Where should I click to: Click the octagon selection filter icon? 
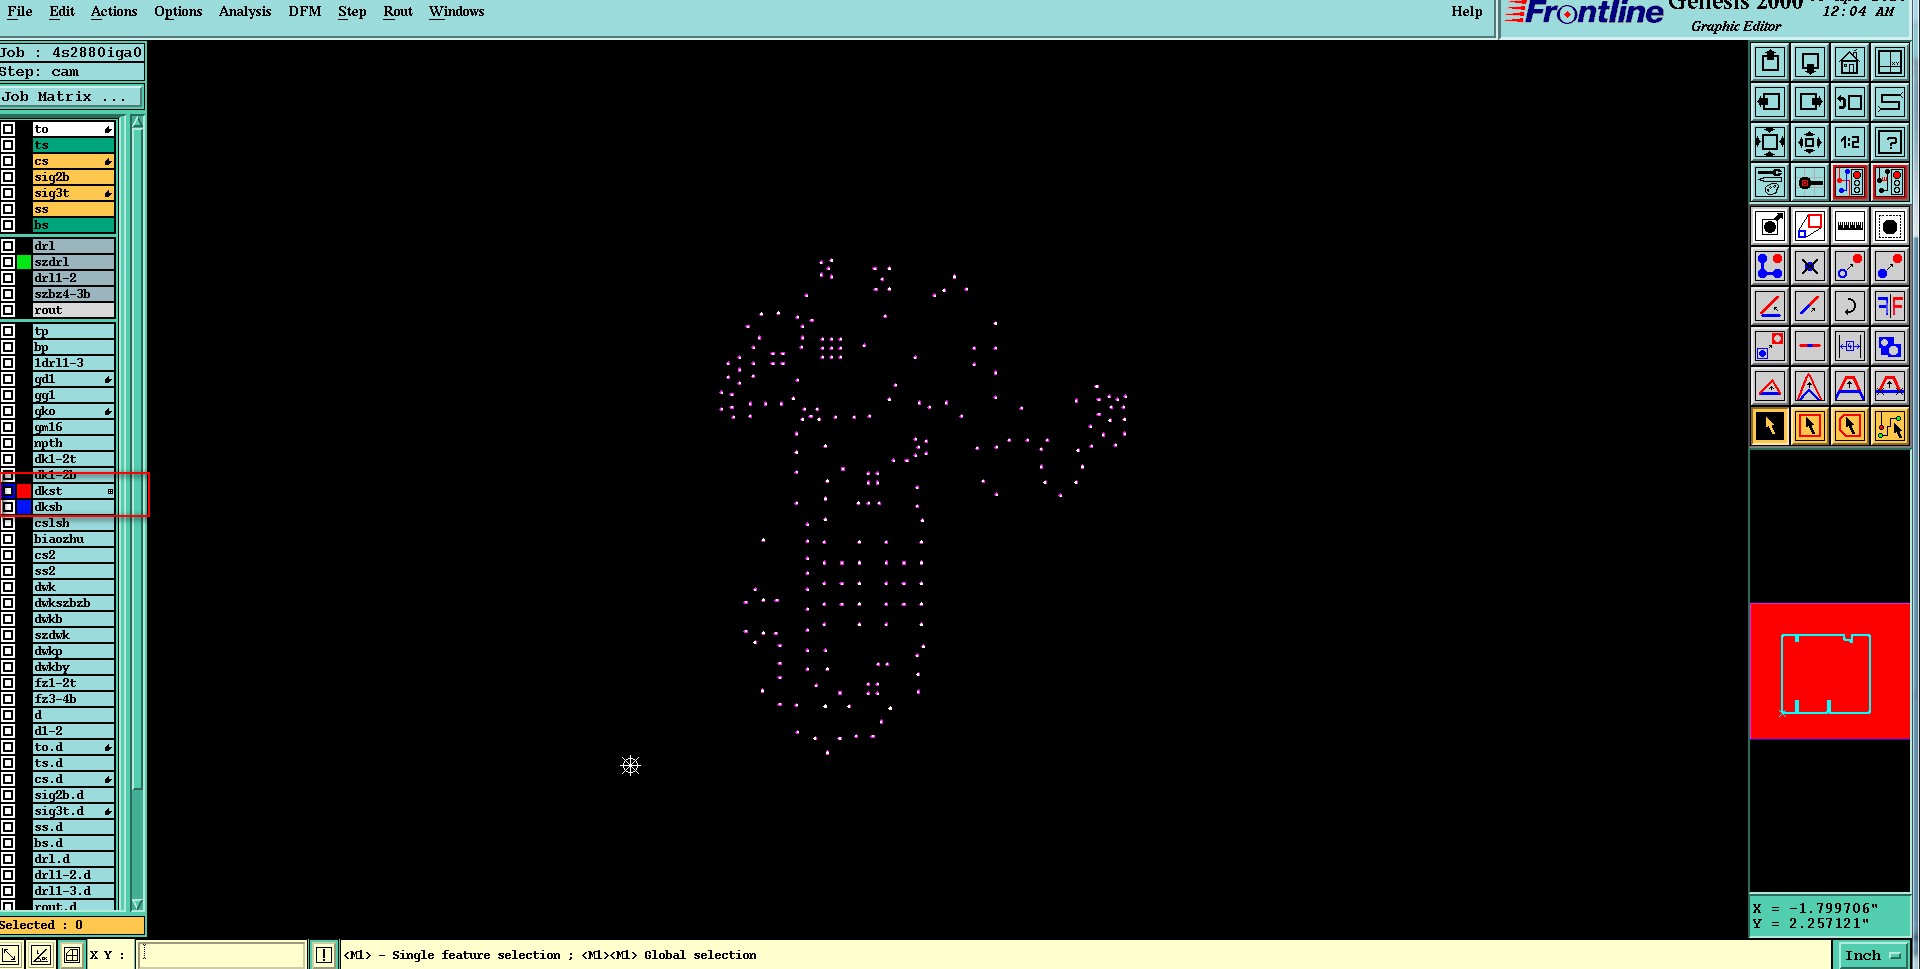click(x=1890, y=226)
